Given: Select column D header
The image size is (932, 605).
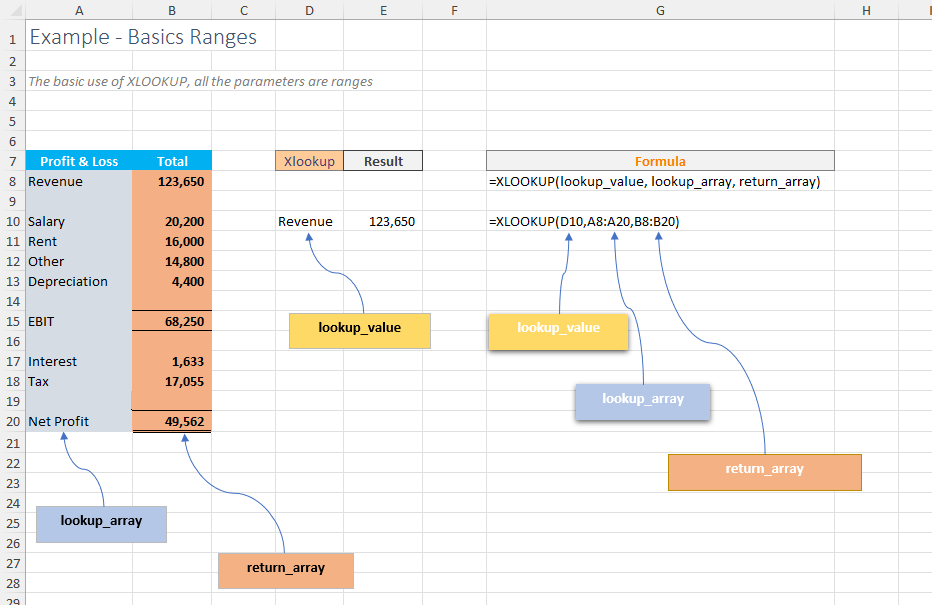Looking at the screenshot, I should 309,10.
